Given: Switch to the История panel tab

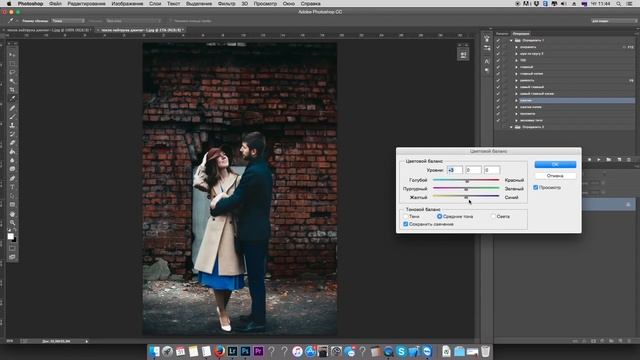Looking at the screenshot, I should [x=502, y=33].
